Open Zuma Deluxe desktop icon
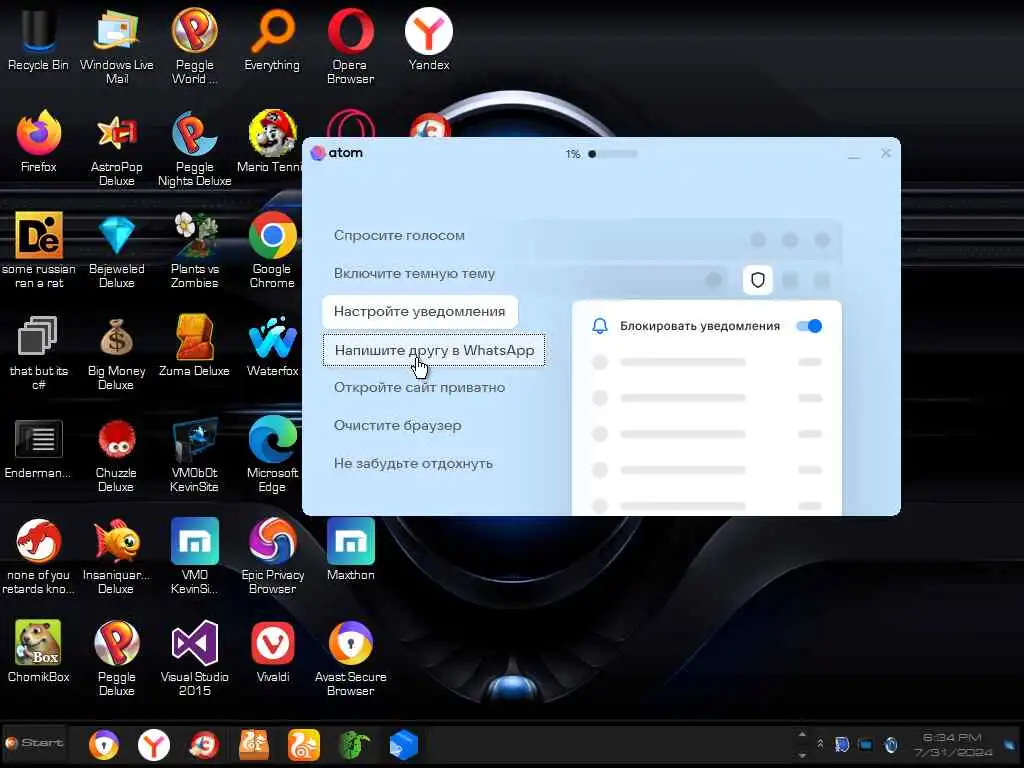The height and width of the screenshot is (768, 1024). coord(195,345)
